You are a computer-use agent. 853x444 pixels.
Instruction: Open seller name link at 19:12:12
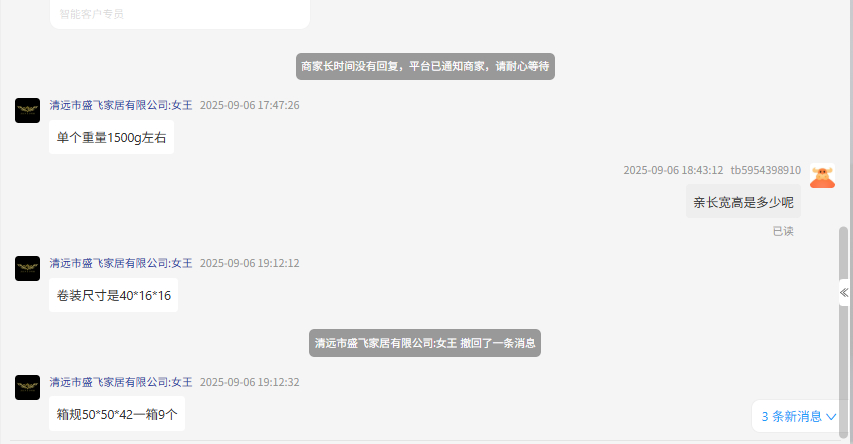(x=121, y=263)
